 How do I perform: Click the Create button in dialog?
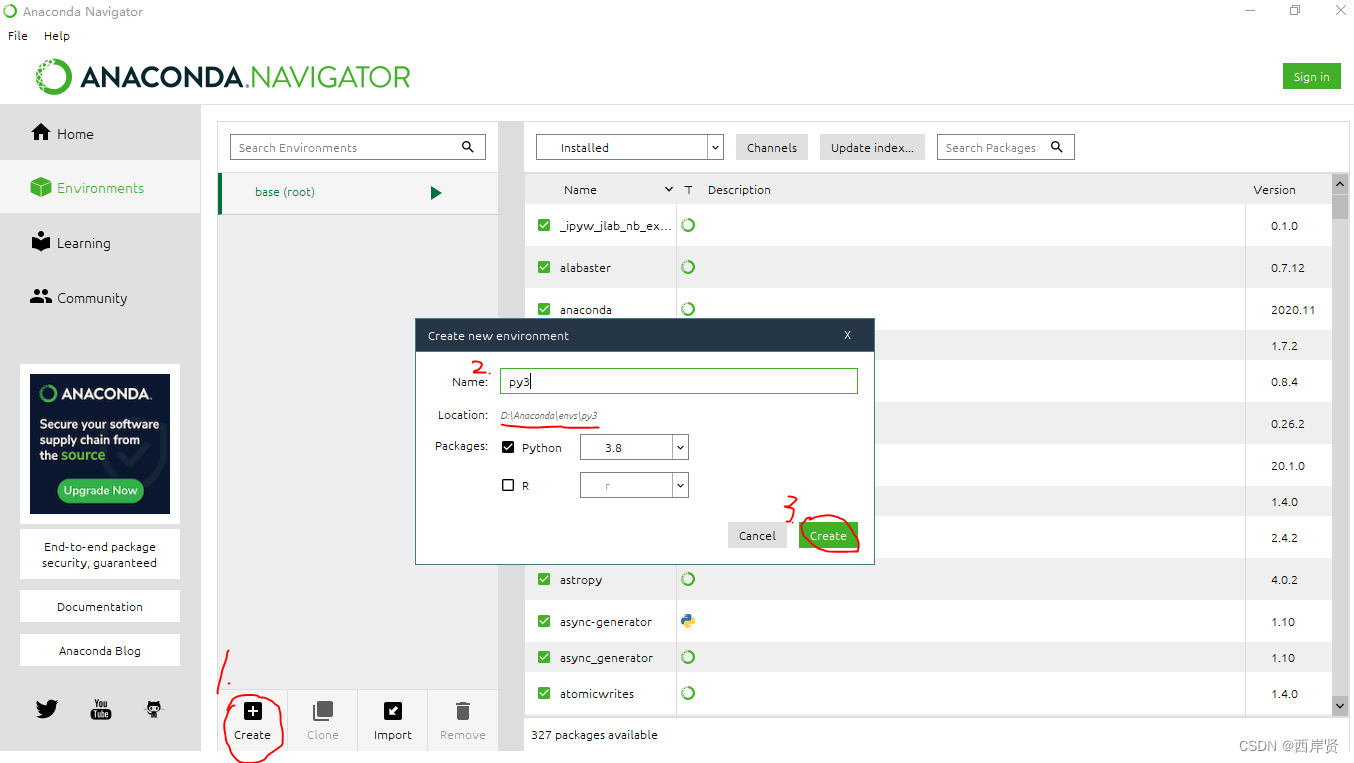pos(828,535)
